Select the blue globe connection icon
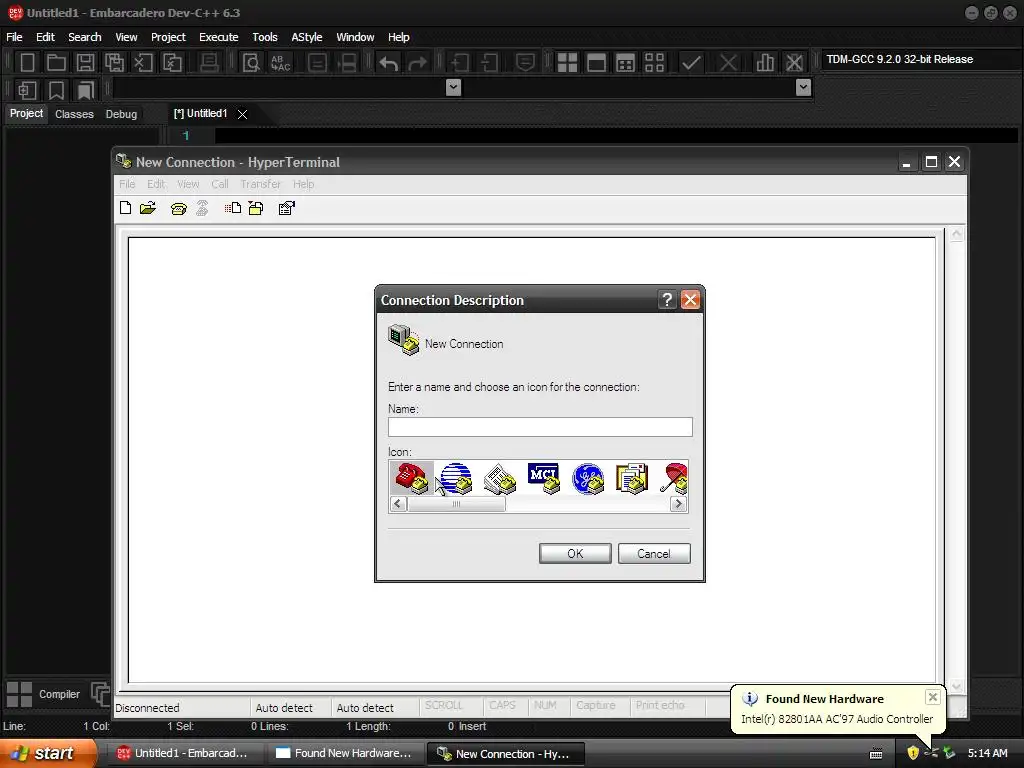The image size is (1024, 768). (456, 478)
